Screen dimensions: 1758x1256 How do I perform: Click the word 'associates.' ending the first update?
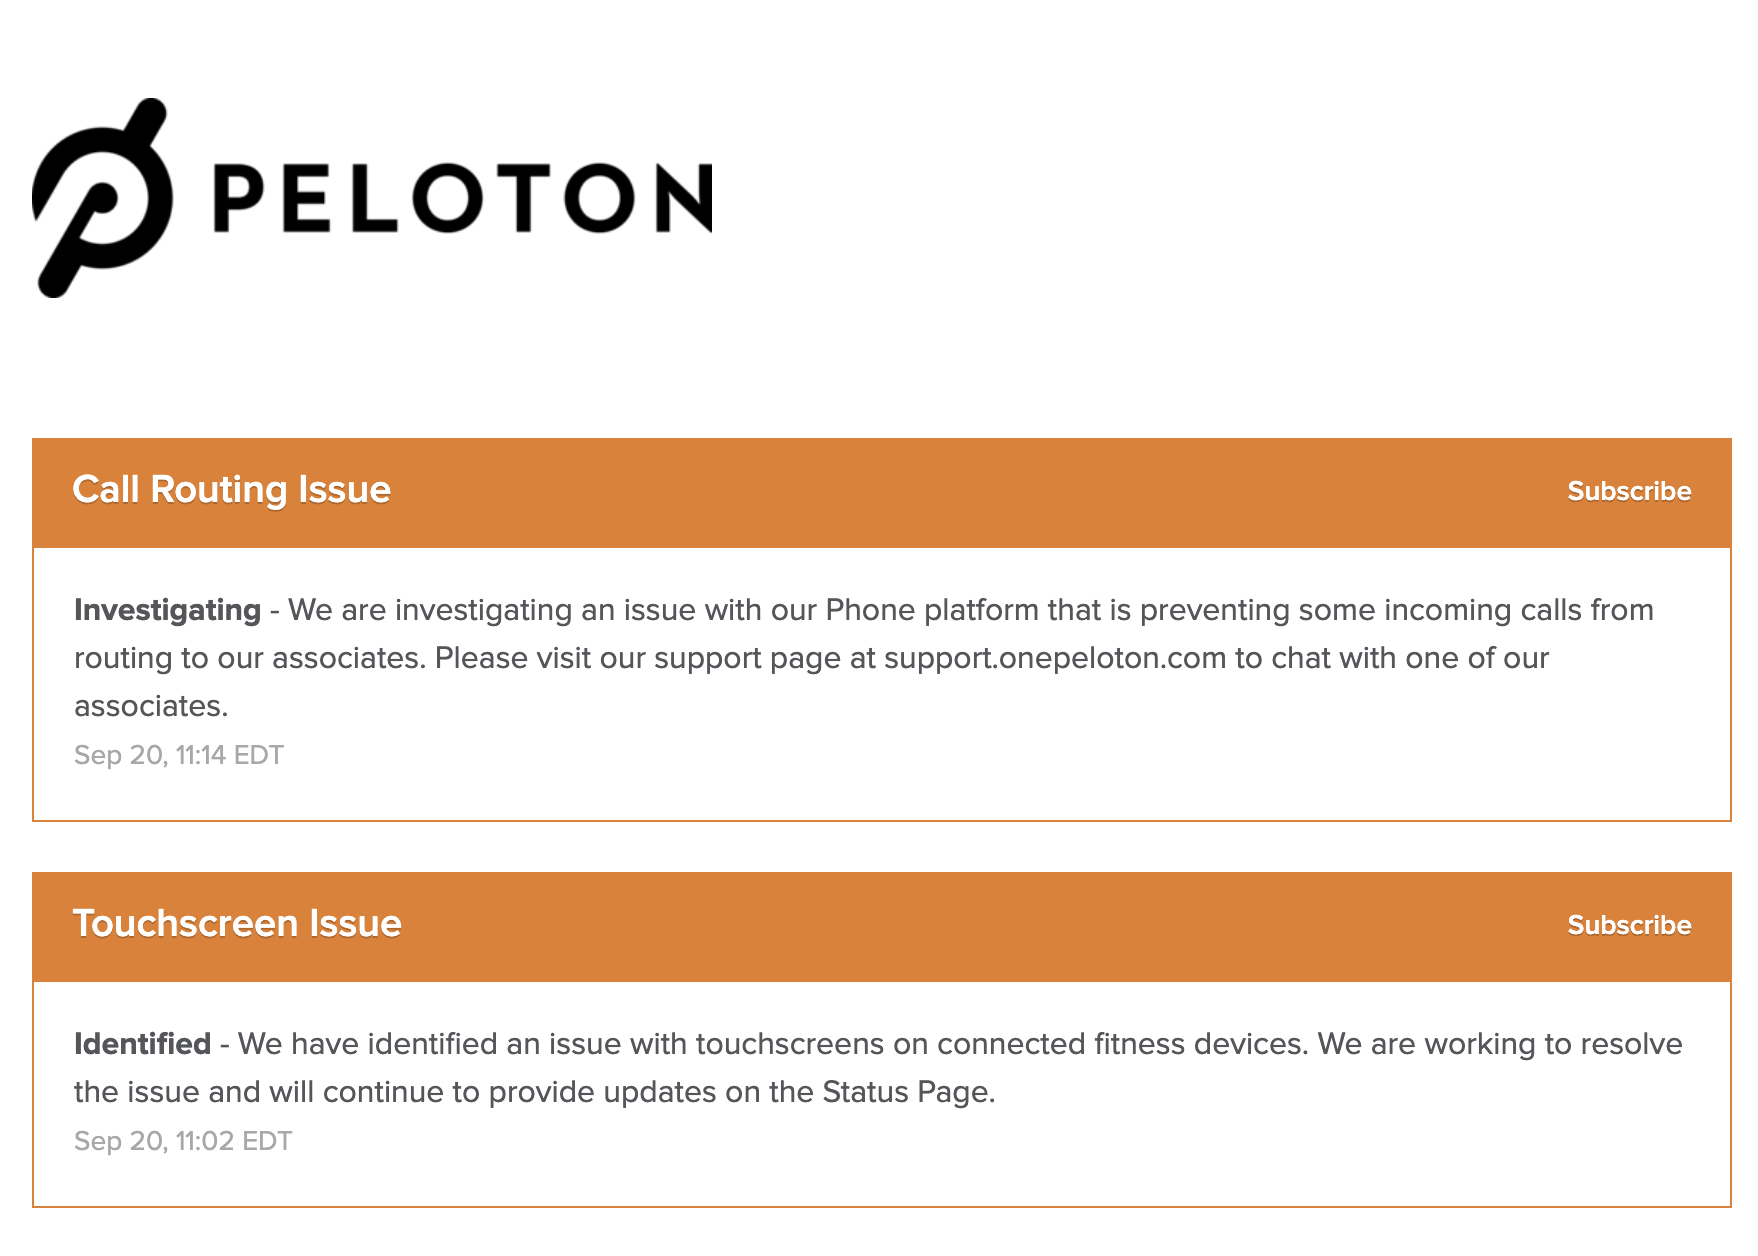coord(151,706)
